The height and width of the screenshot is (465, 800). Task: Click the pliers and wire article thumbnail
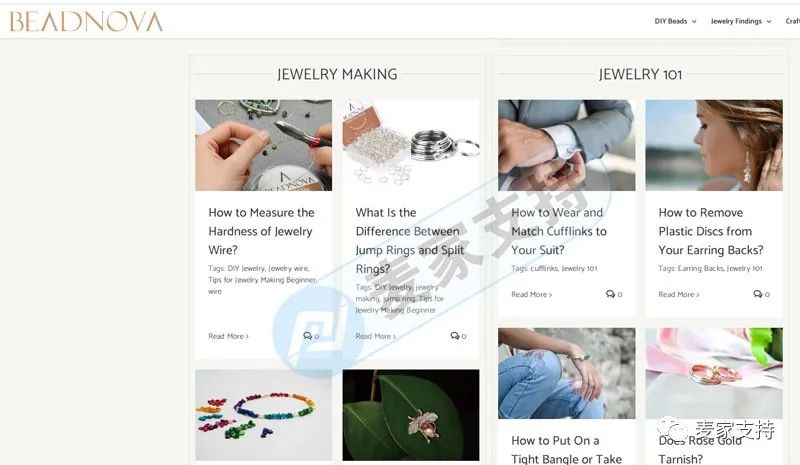tap(263, 145)
